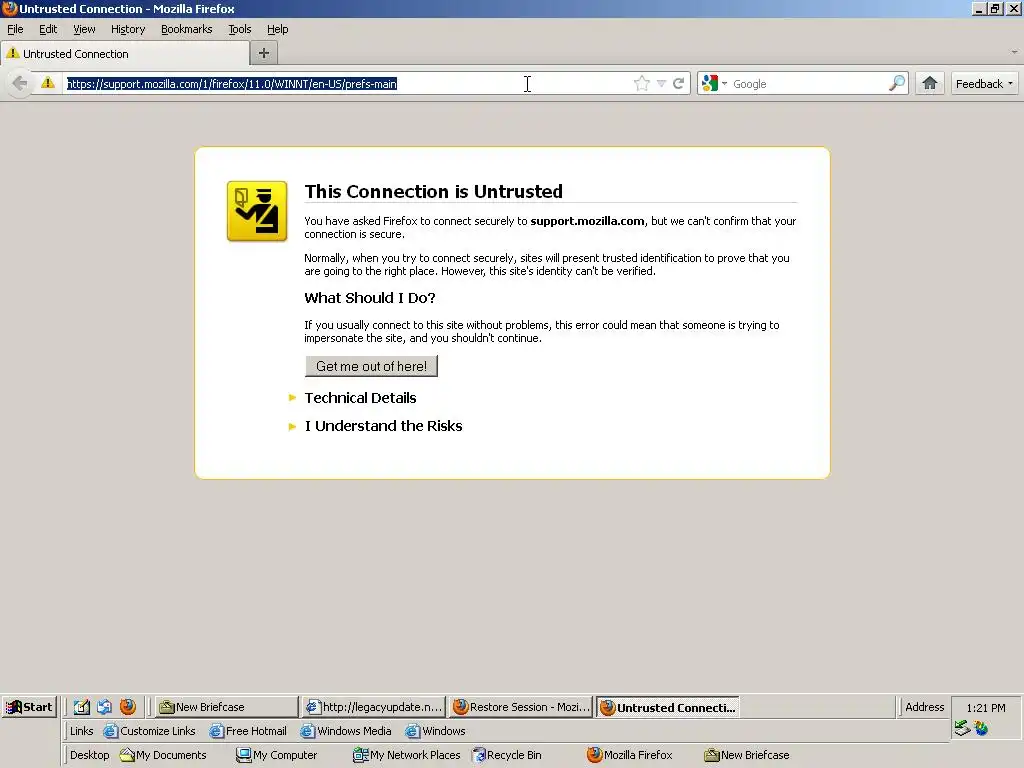Click the magnifier search icon
The image size is (1024, 768).
pyautogui.click(x=897, y=84)
